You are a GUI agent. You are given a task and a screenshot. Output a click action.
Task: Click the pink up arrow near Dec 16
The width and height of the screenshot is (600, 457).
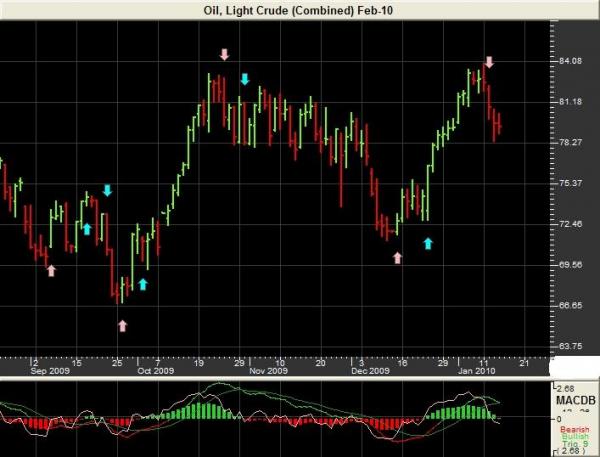pyautogui.click(x=398, y=258)
